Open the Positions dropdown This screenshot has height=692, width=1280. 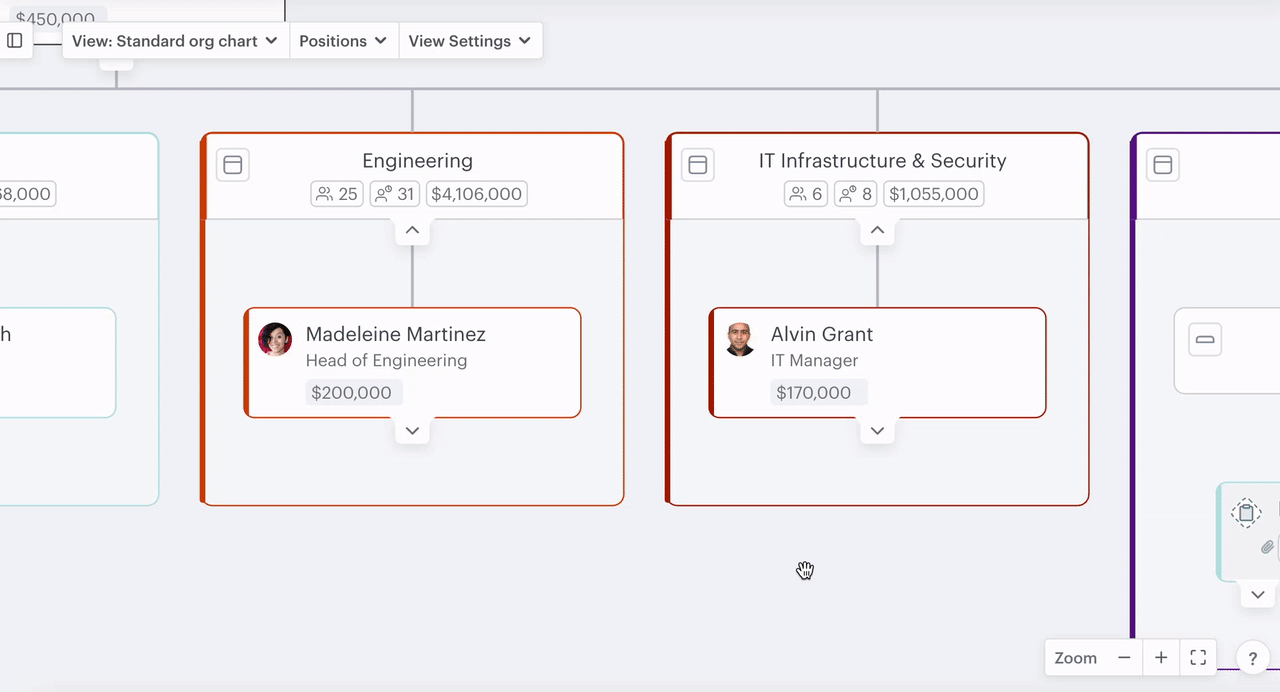coord(344,40)
